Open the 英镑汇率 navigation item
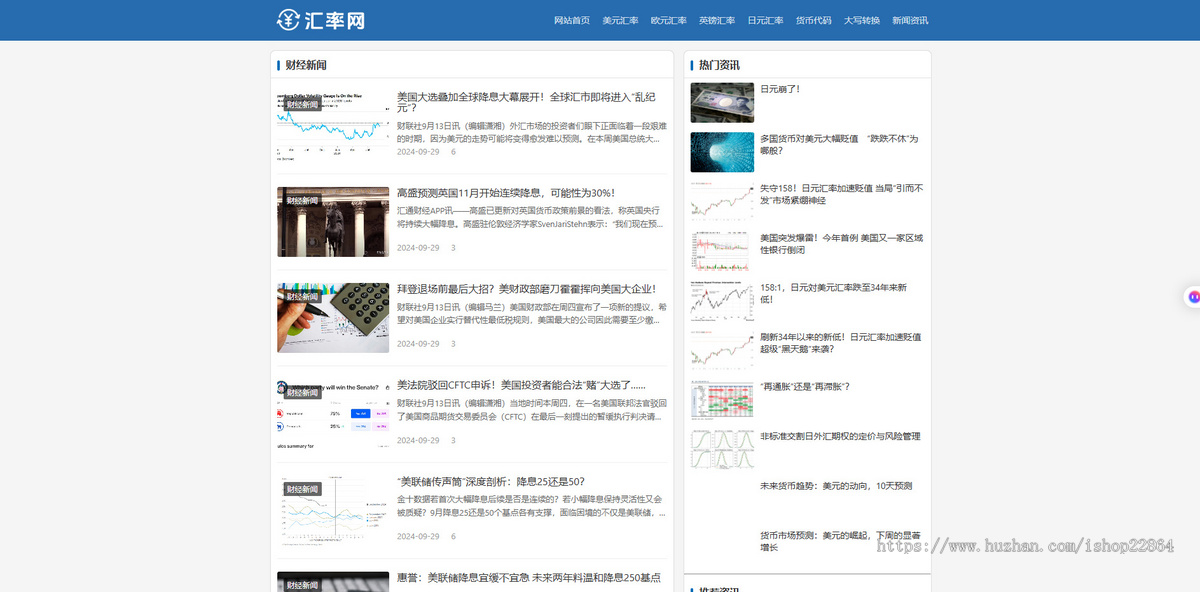Image resolution: width=1200 pixels, height=592 pixels. click(x=717, y=20)
